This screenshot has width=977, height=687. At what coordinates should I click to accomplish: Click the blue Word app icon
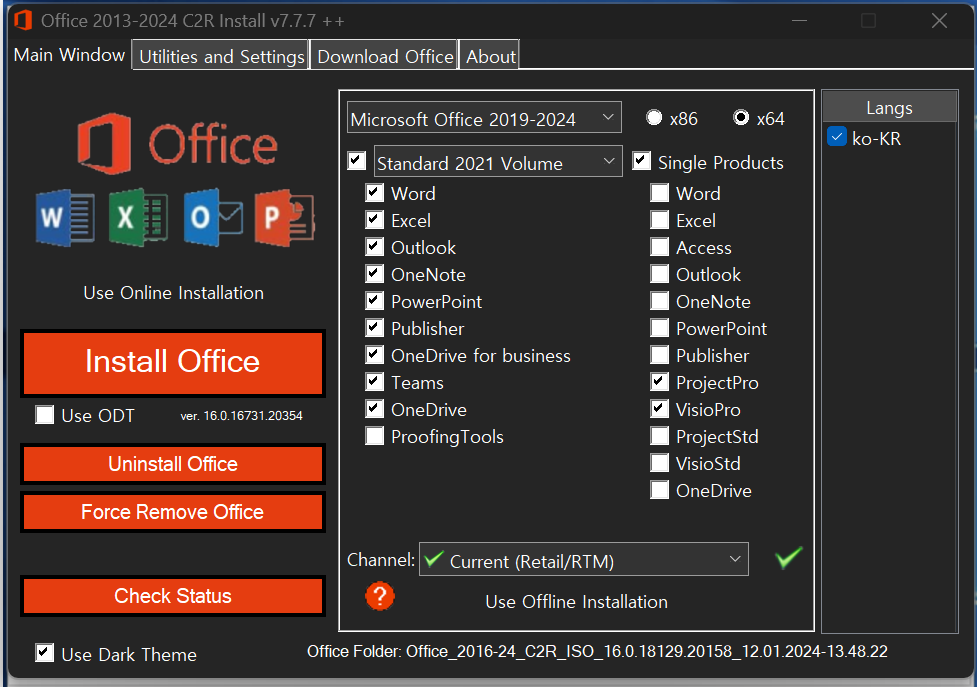point(65,218)
